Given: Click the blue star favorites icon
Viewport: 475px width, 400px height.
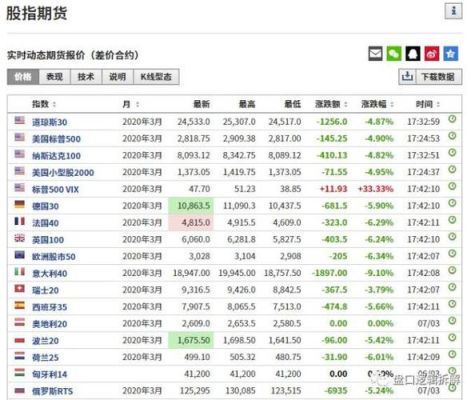Looking at the screenshot, I should point(451,54).
